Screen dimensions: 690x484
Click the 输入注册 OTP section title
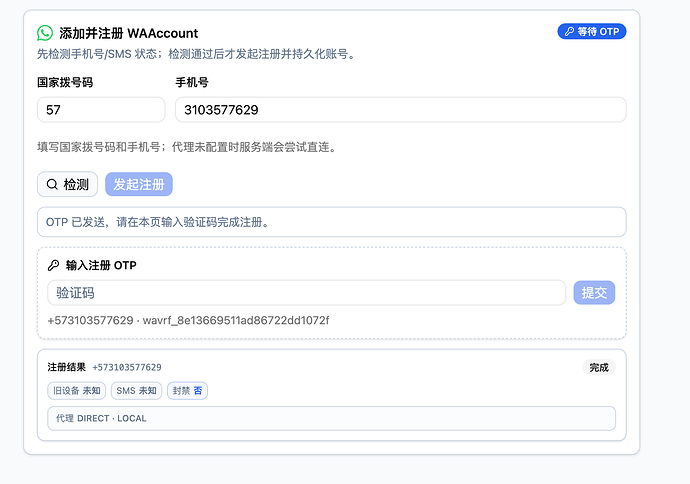pos(101,265)
